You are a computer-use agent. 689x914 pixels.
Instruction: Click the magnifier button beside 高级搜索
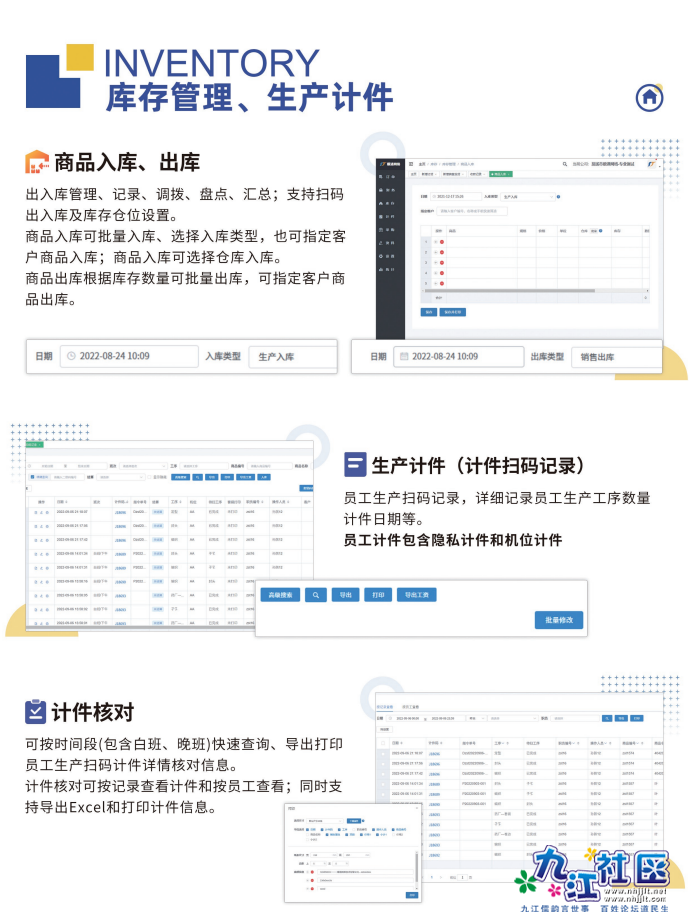tap(315, 595)
